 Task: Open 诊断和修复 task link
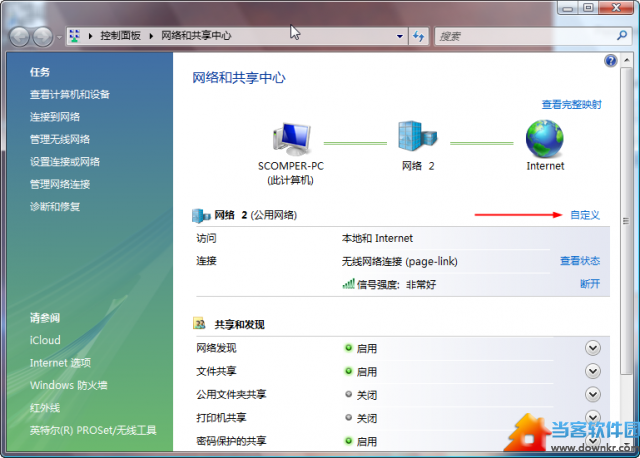55,207
